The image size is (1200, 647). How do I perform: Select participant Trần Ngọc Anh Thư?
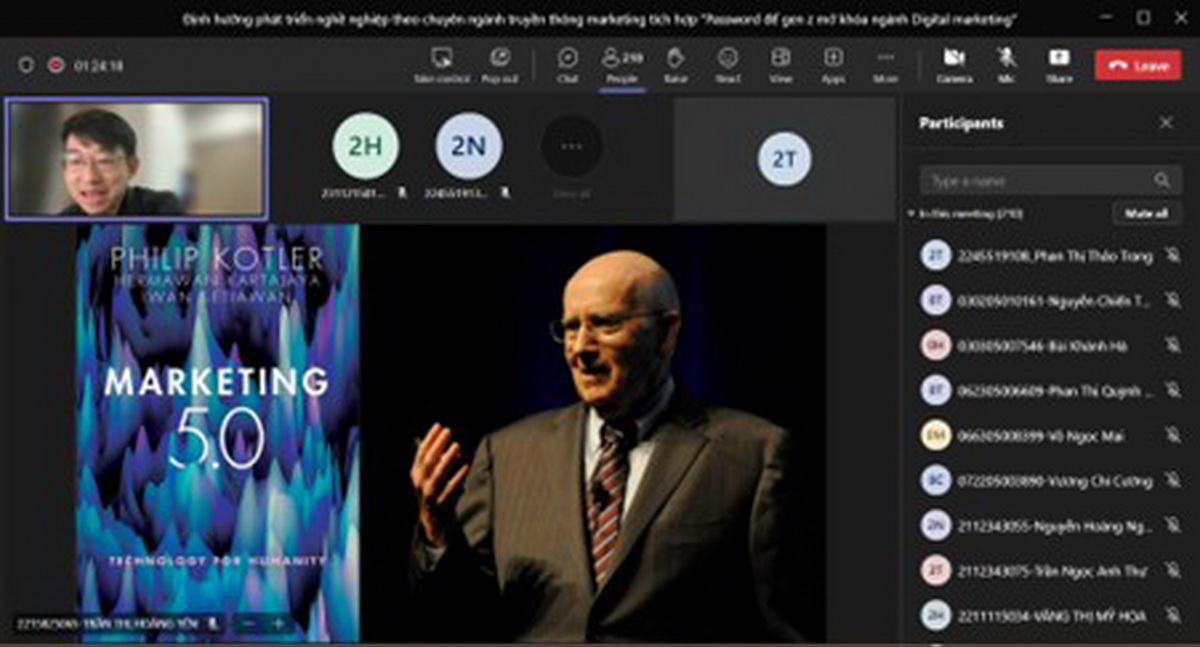tap(1051, 570)
